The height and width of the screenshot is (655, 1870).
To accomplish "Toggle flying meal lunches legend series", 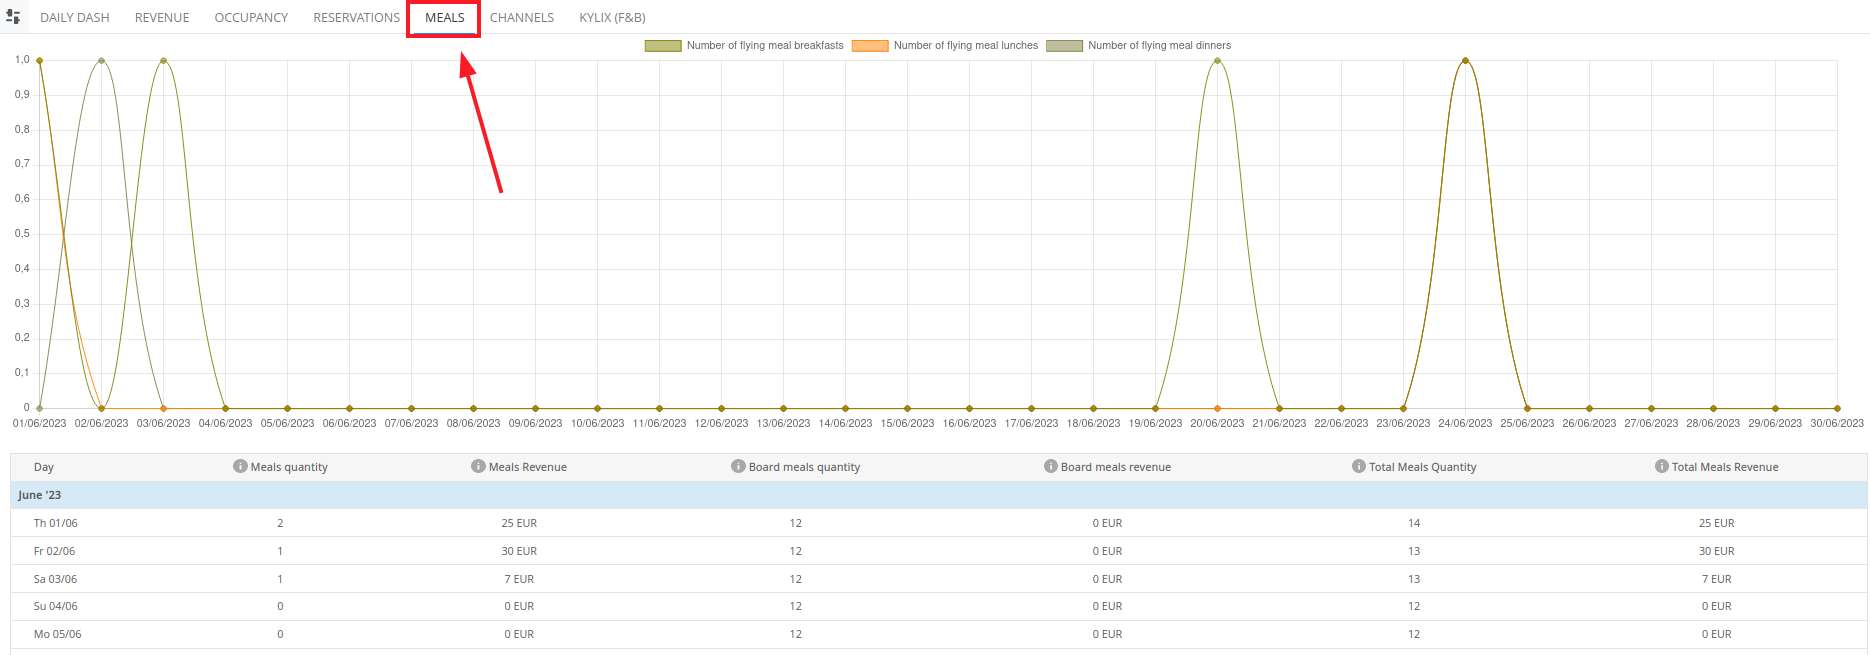I will (945, 46).
